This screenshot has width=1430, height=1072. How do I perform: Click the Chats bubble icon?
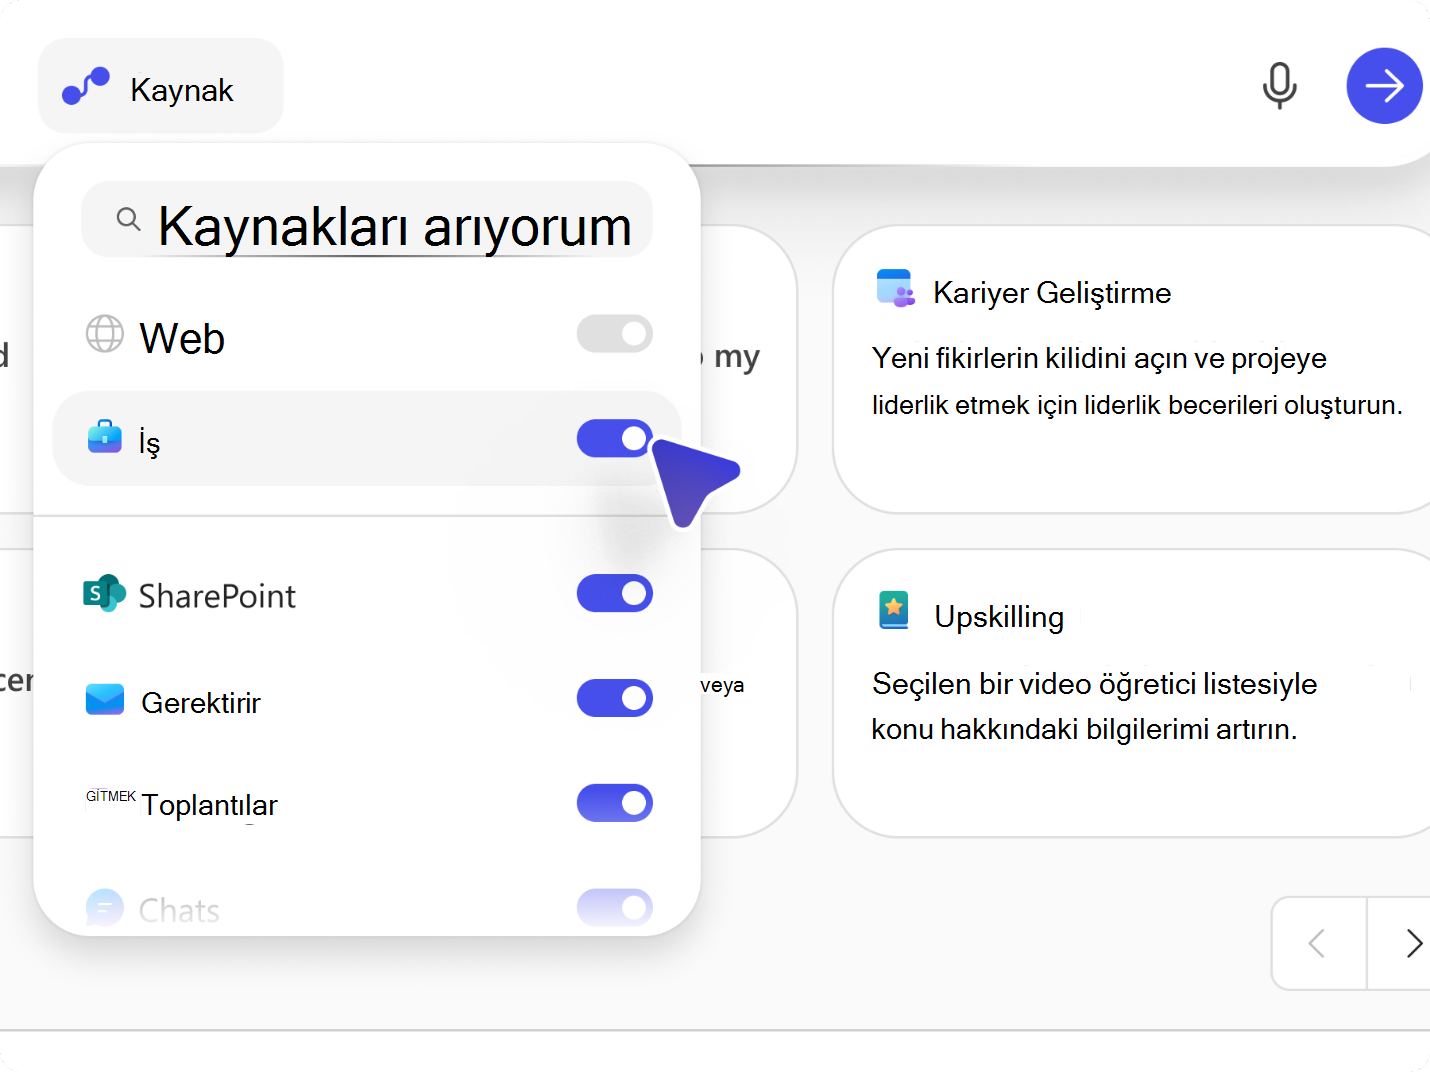click(x=105, y=908)
